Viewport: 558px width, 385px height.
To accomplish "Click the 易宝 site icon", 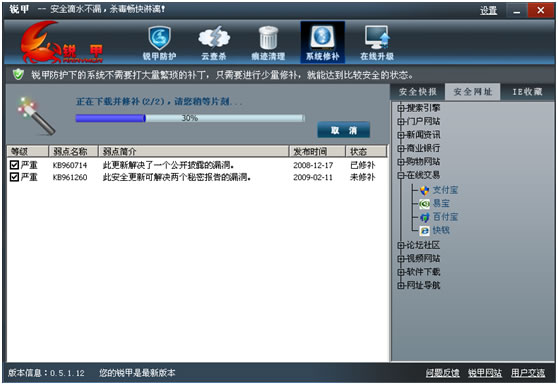I will (x=425, y=204).
